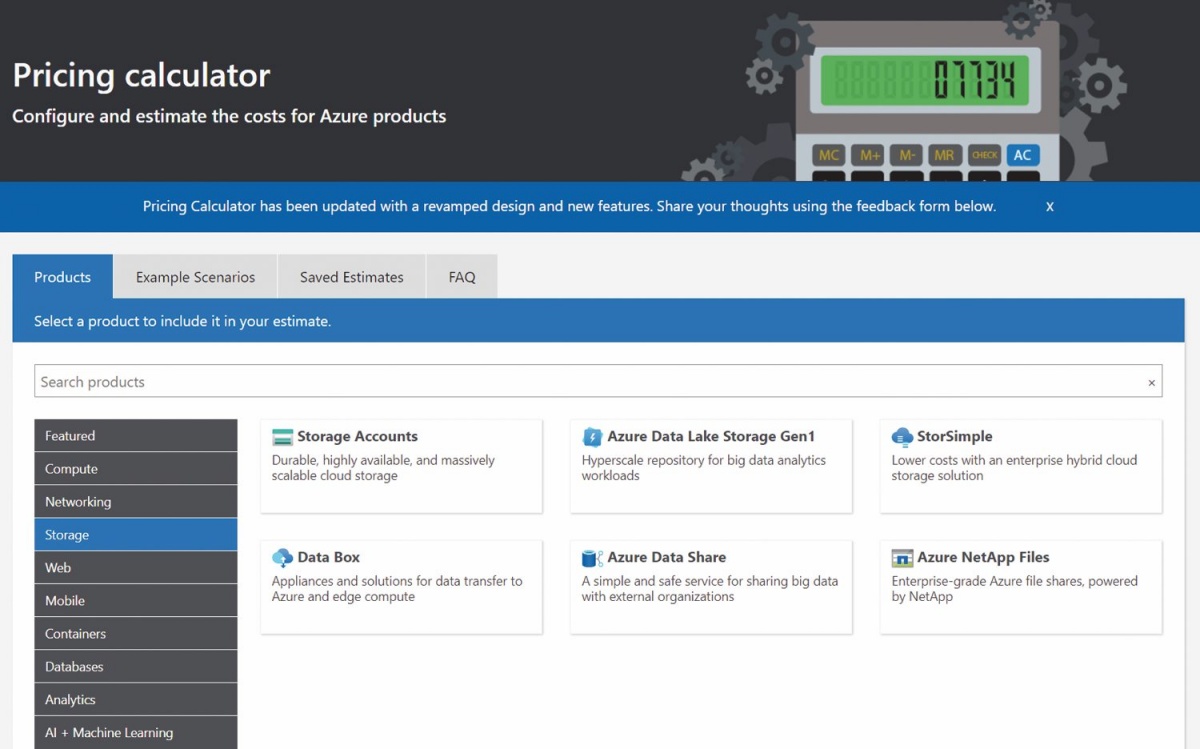Image resolution: width=1200 pixels, height=749 pixels.
Task: Open the Saved Estimates tab
Action: click(x=352, y=277)
